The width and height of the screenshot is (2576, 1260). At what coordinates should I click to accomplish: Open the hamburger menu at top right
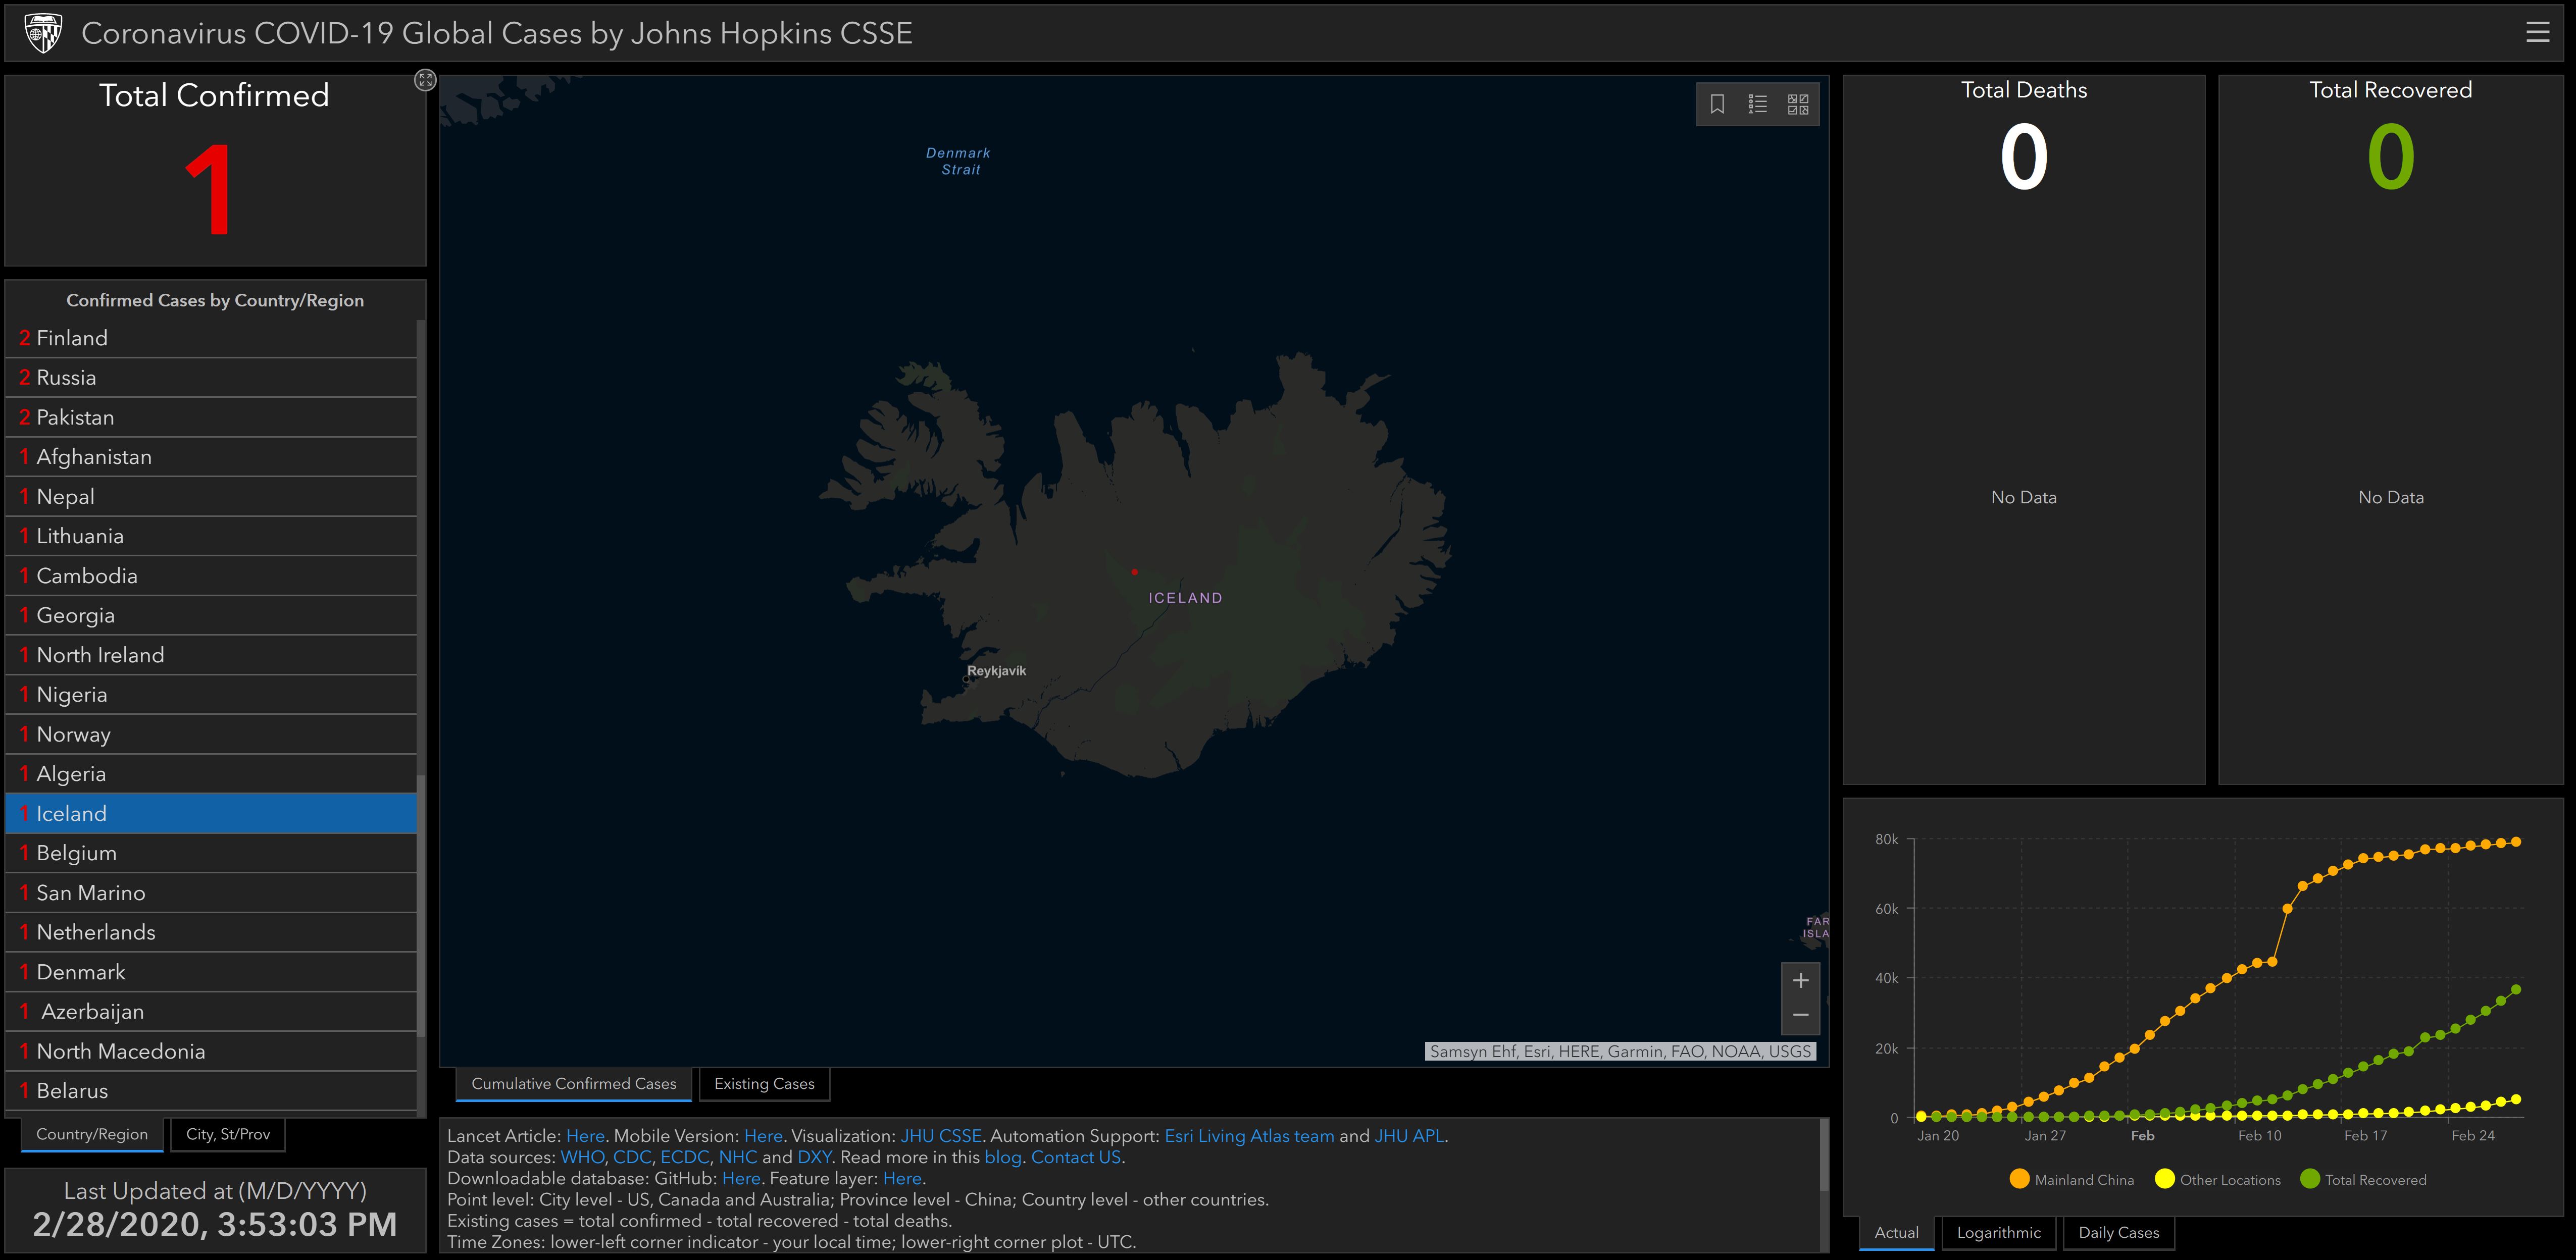click(x=2537, y=33)
